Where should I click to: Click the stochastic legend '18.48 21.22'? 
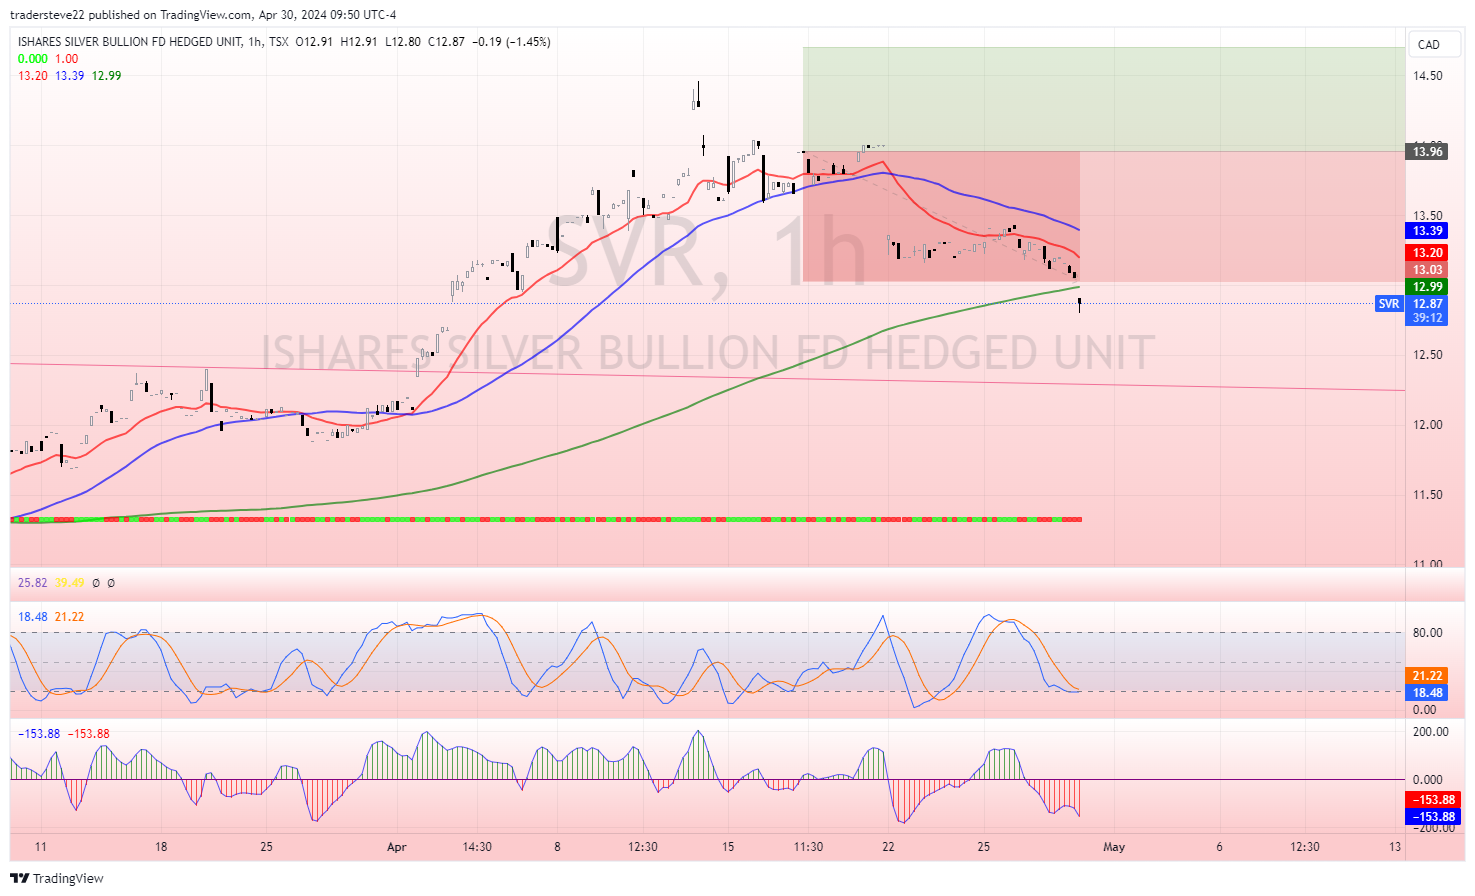[51, 617]
